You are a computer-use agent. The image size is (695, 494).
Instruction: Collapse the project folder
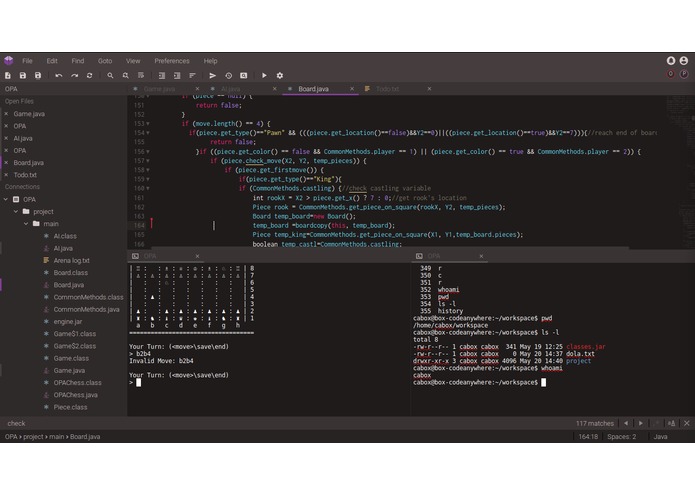pyautogui.click(x=16, y=211)
